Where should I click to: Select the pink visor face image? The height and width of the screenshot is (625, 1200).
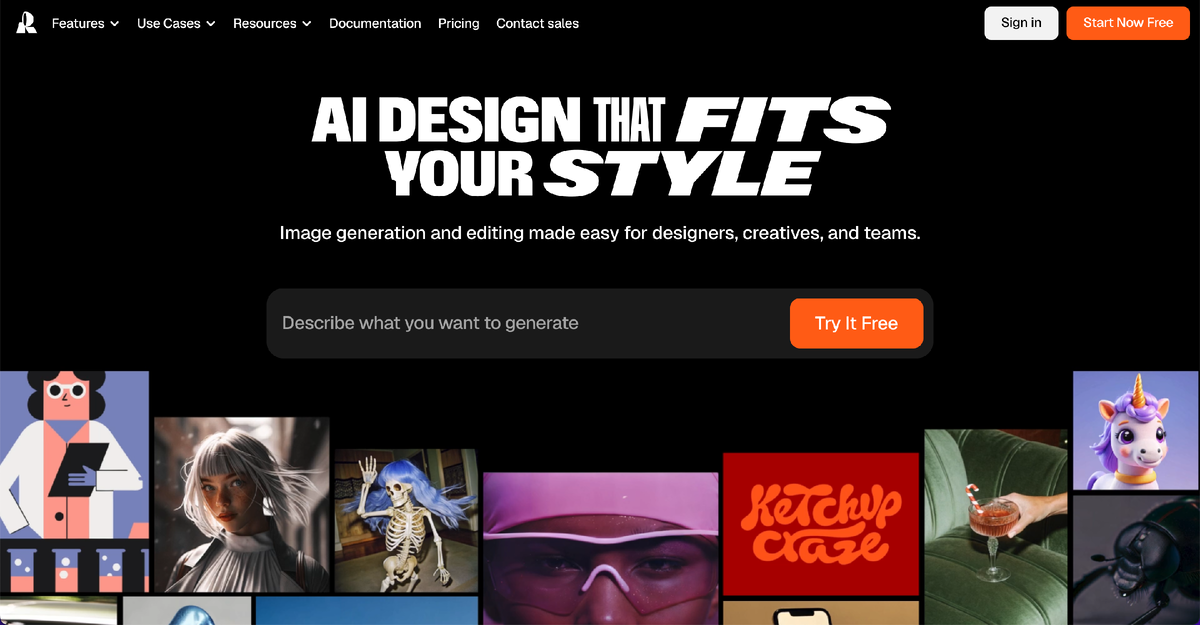pyautogui.click(x=600, y=548)
